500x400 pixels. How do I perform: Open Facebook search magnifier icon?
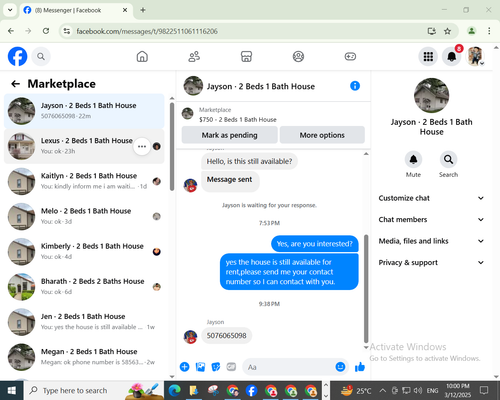[x=41, y=57]
